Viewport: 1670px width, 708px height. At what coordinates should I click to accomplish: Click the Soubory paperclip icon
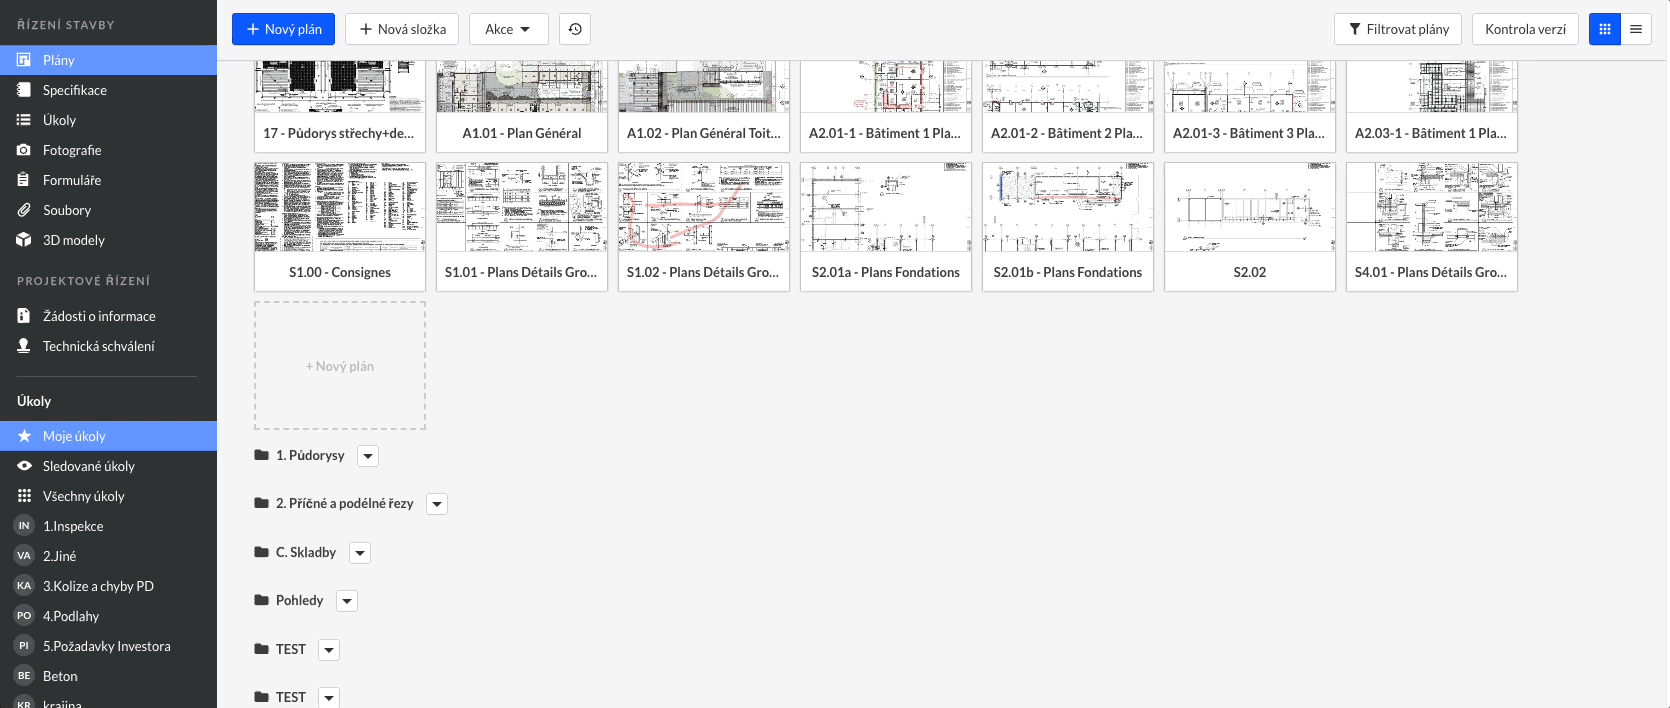click(x=24, y=210)
